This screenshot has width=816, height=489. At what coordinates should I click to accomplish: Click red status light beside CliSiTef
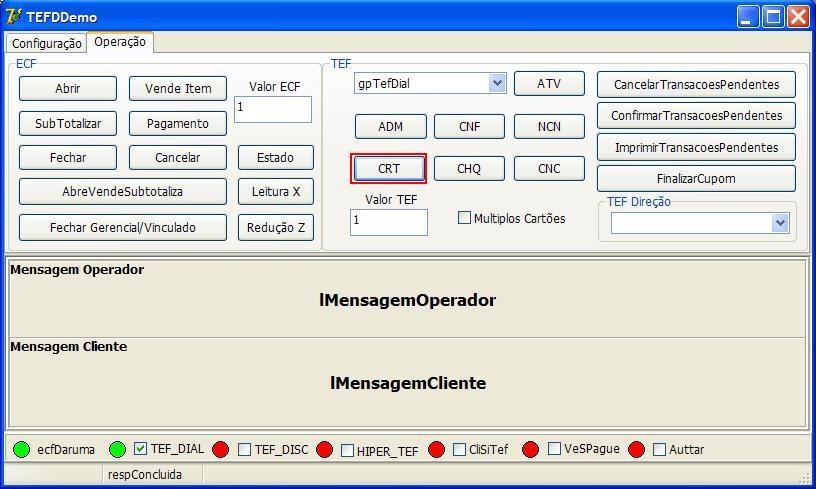point(436,449)
